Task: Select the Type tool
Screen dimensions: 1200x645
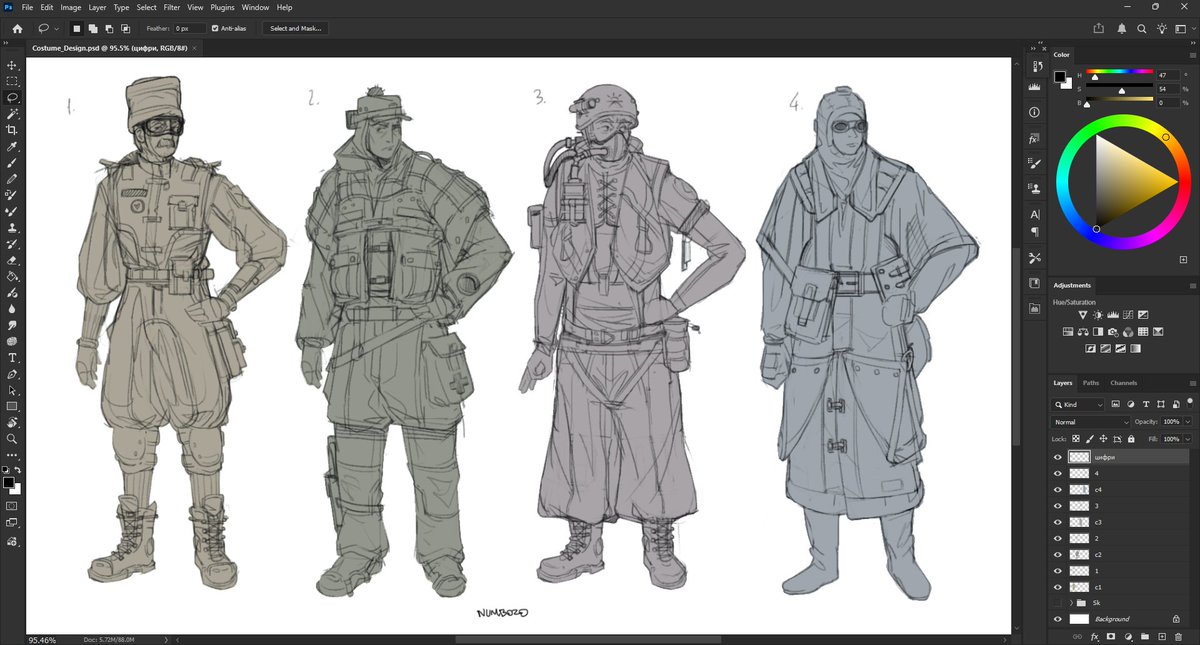Action: pos(12,357)
